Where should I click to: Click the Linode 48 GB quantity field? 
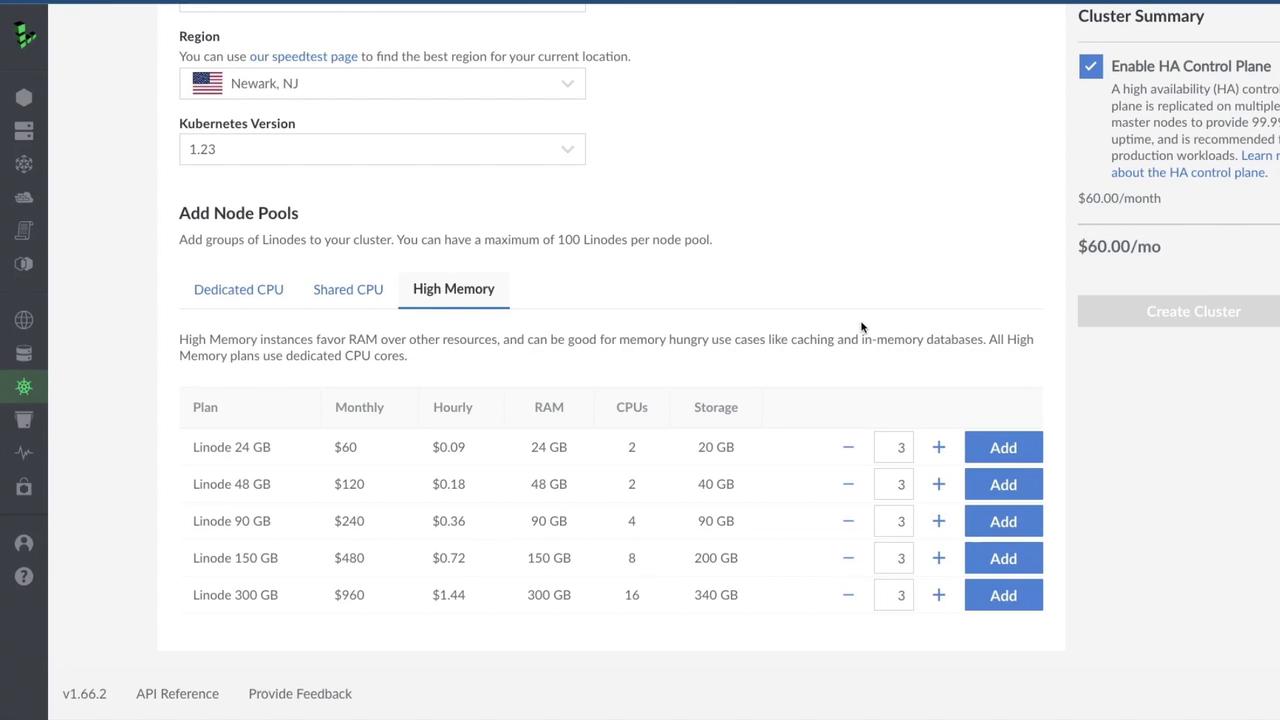tap(893, 484)
